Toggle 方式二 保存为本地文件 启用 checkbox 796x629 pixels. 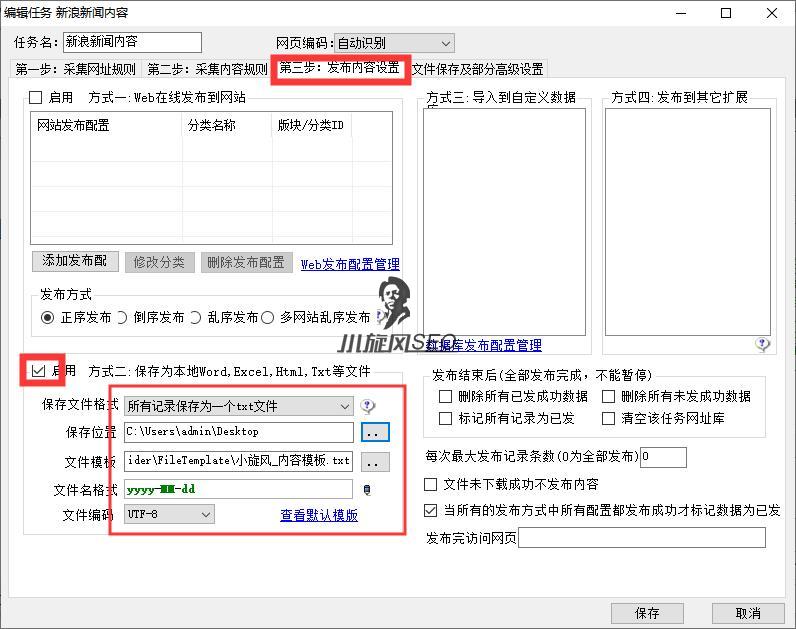(38, 371)
